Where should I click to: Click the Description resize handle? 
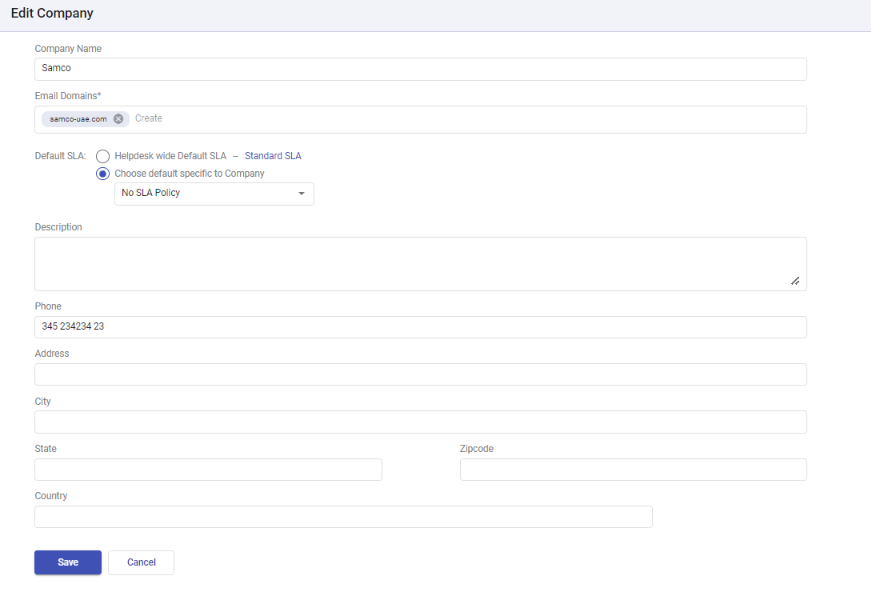[x=795, y=282]
